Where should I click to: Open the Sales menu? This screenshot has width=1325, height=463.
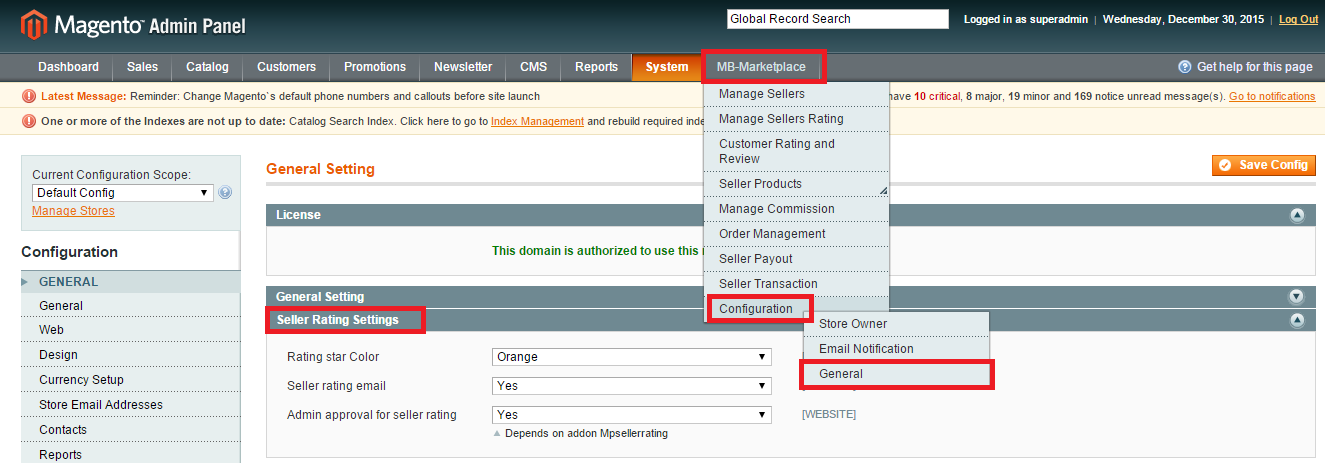142,67
